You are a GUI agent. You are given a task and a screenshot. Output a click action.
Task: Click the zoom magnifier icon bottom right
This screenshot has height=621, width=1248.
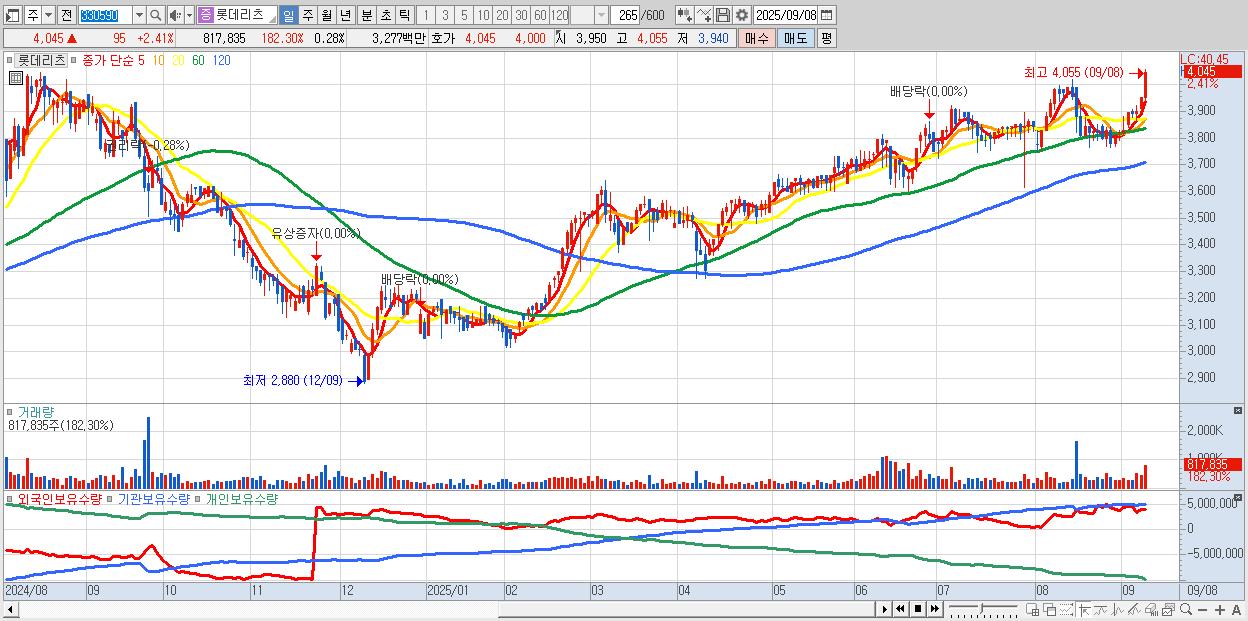pos(1185,609)
